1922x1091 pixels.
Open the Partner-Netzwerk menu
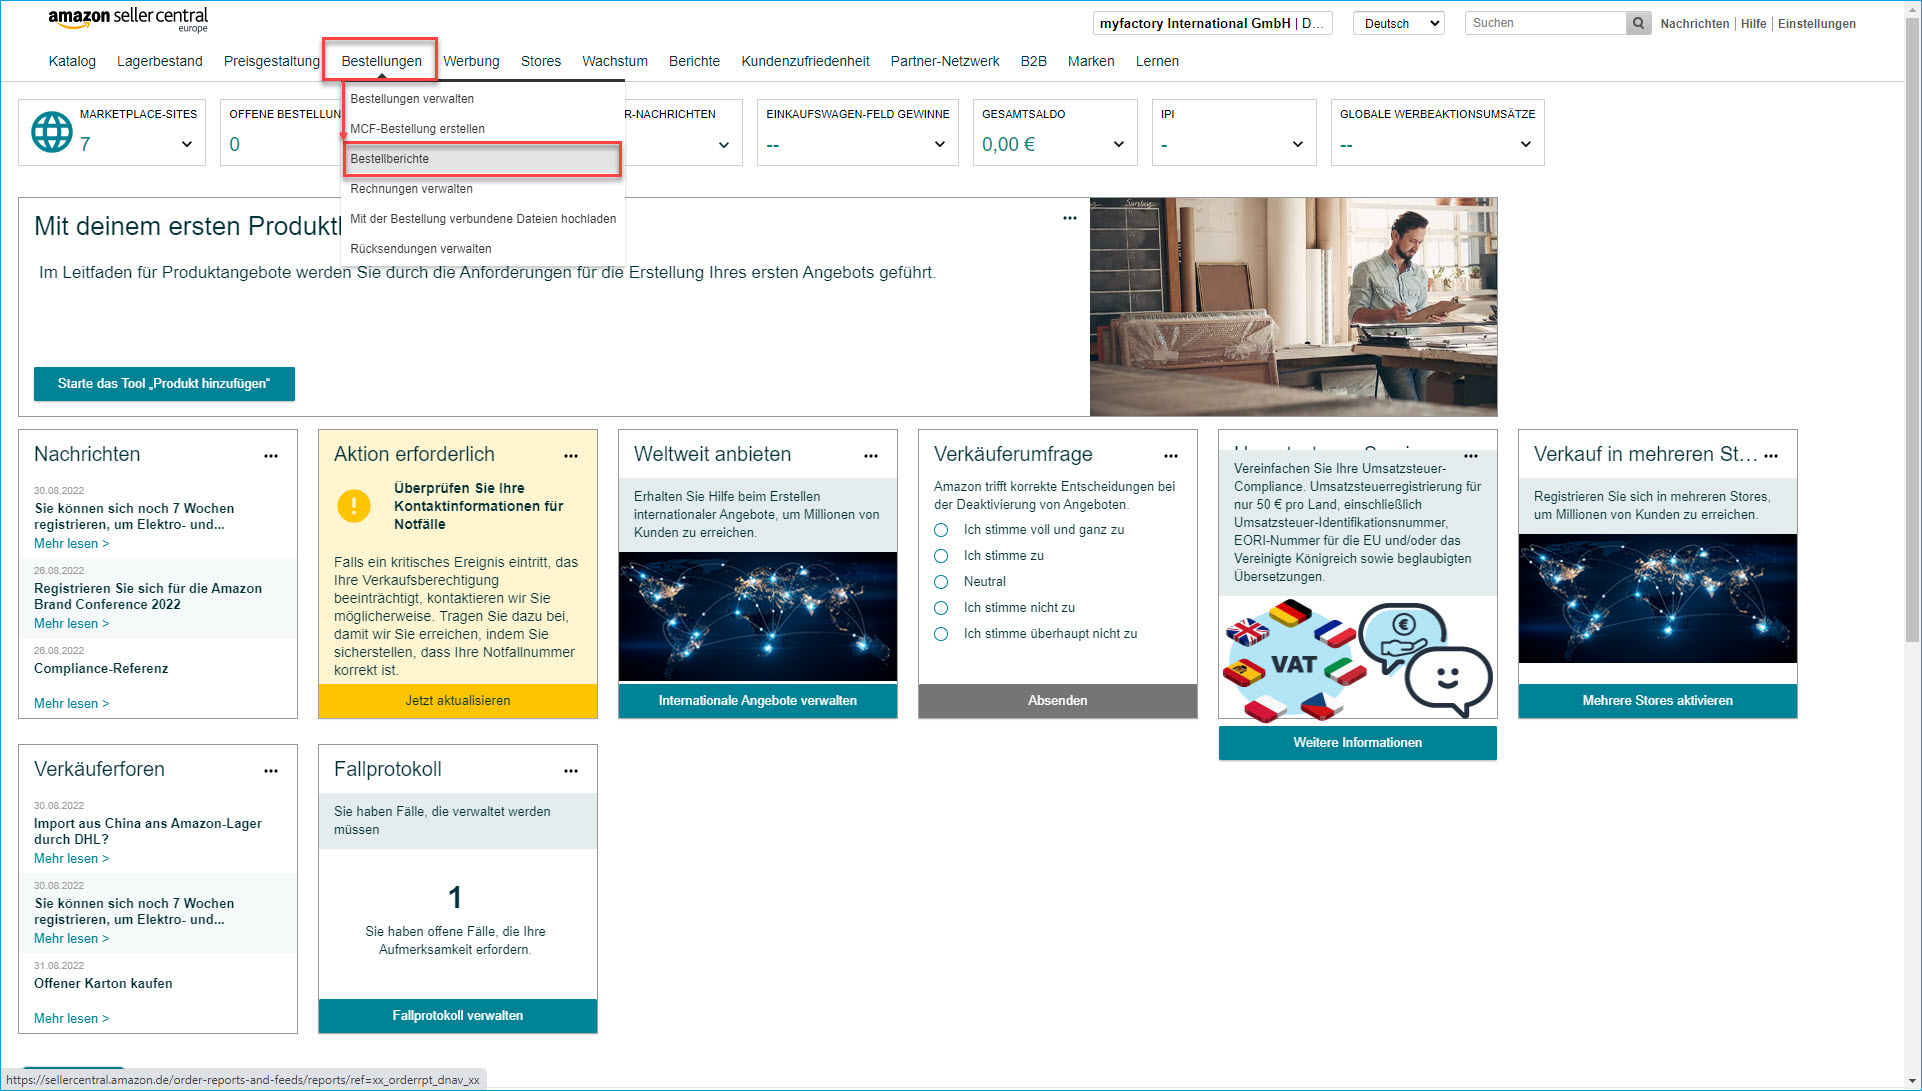click(x=945, y=61)
